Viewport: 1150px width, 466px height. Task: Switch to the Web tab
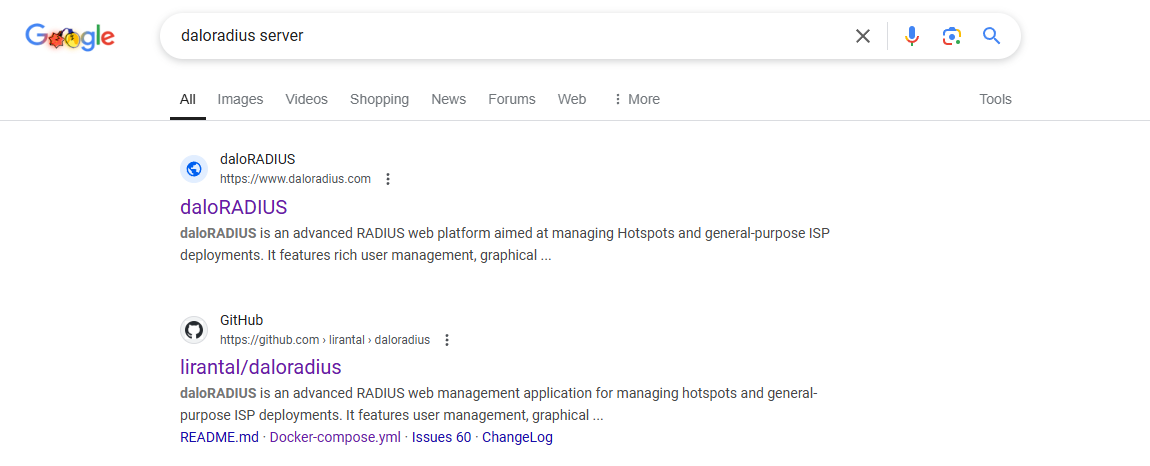point(571,99)
